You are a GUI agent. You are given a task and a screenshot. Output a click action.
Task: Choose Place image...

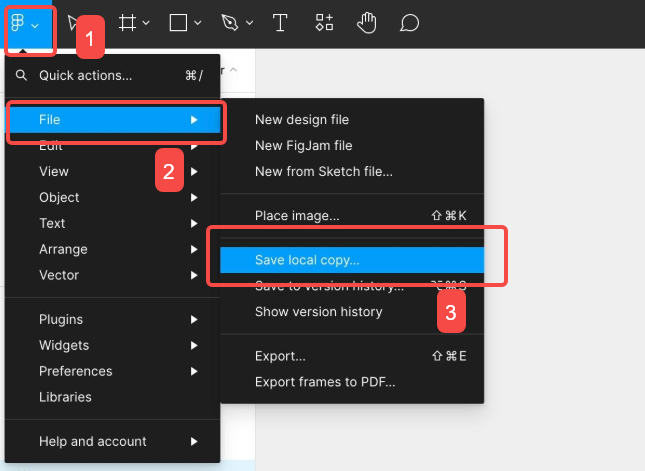tap(352, 216)
